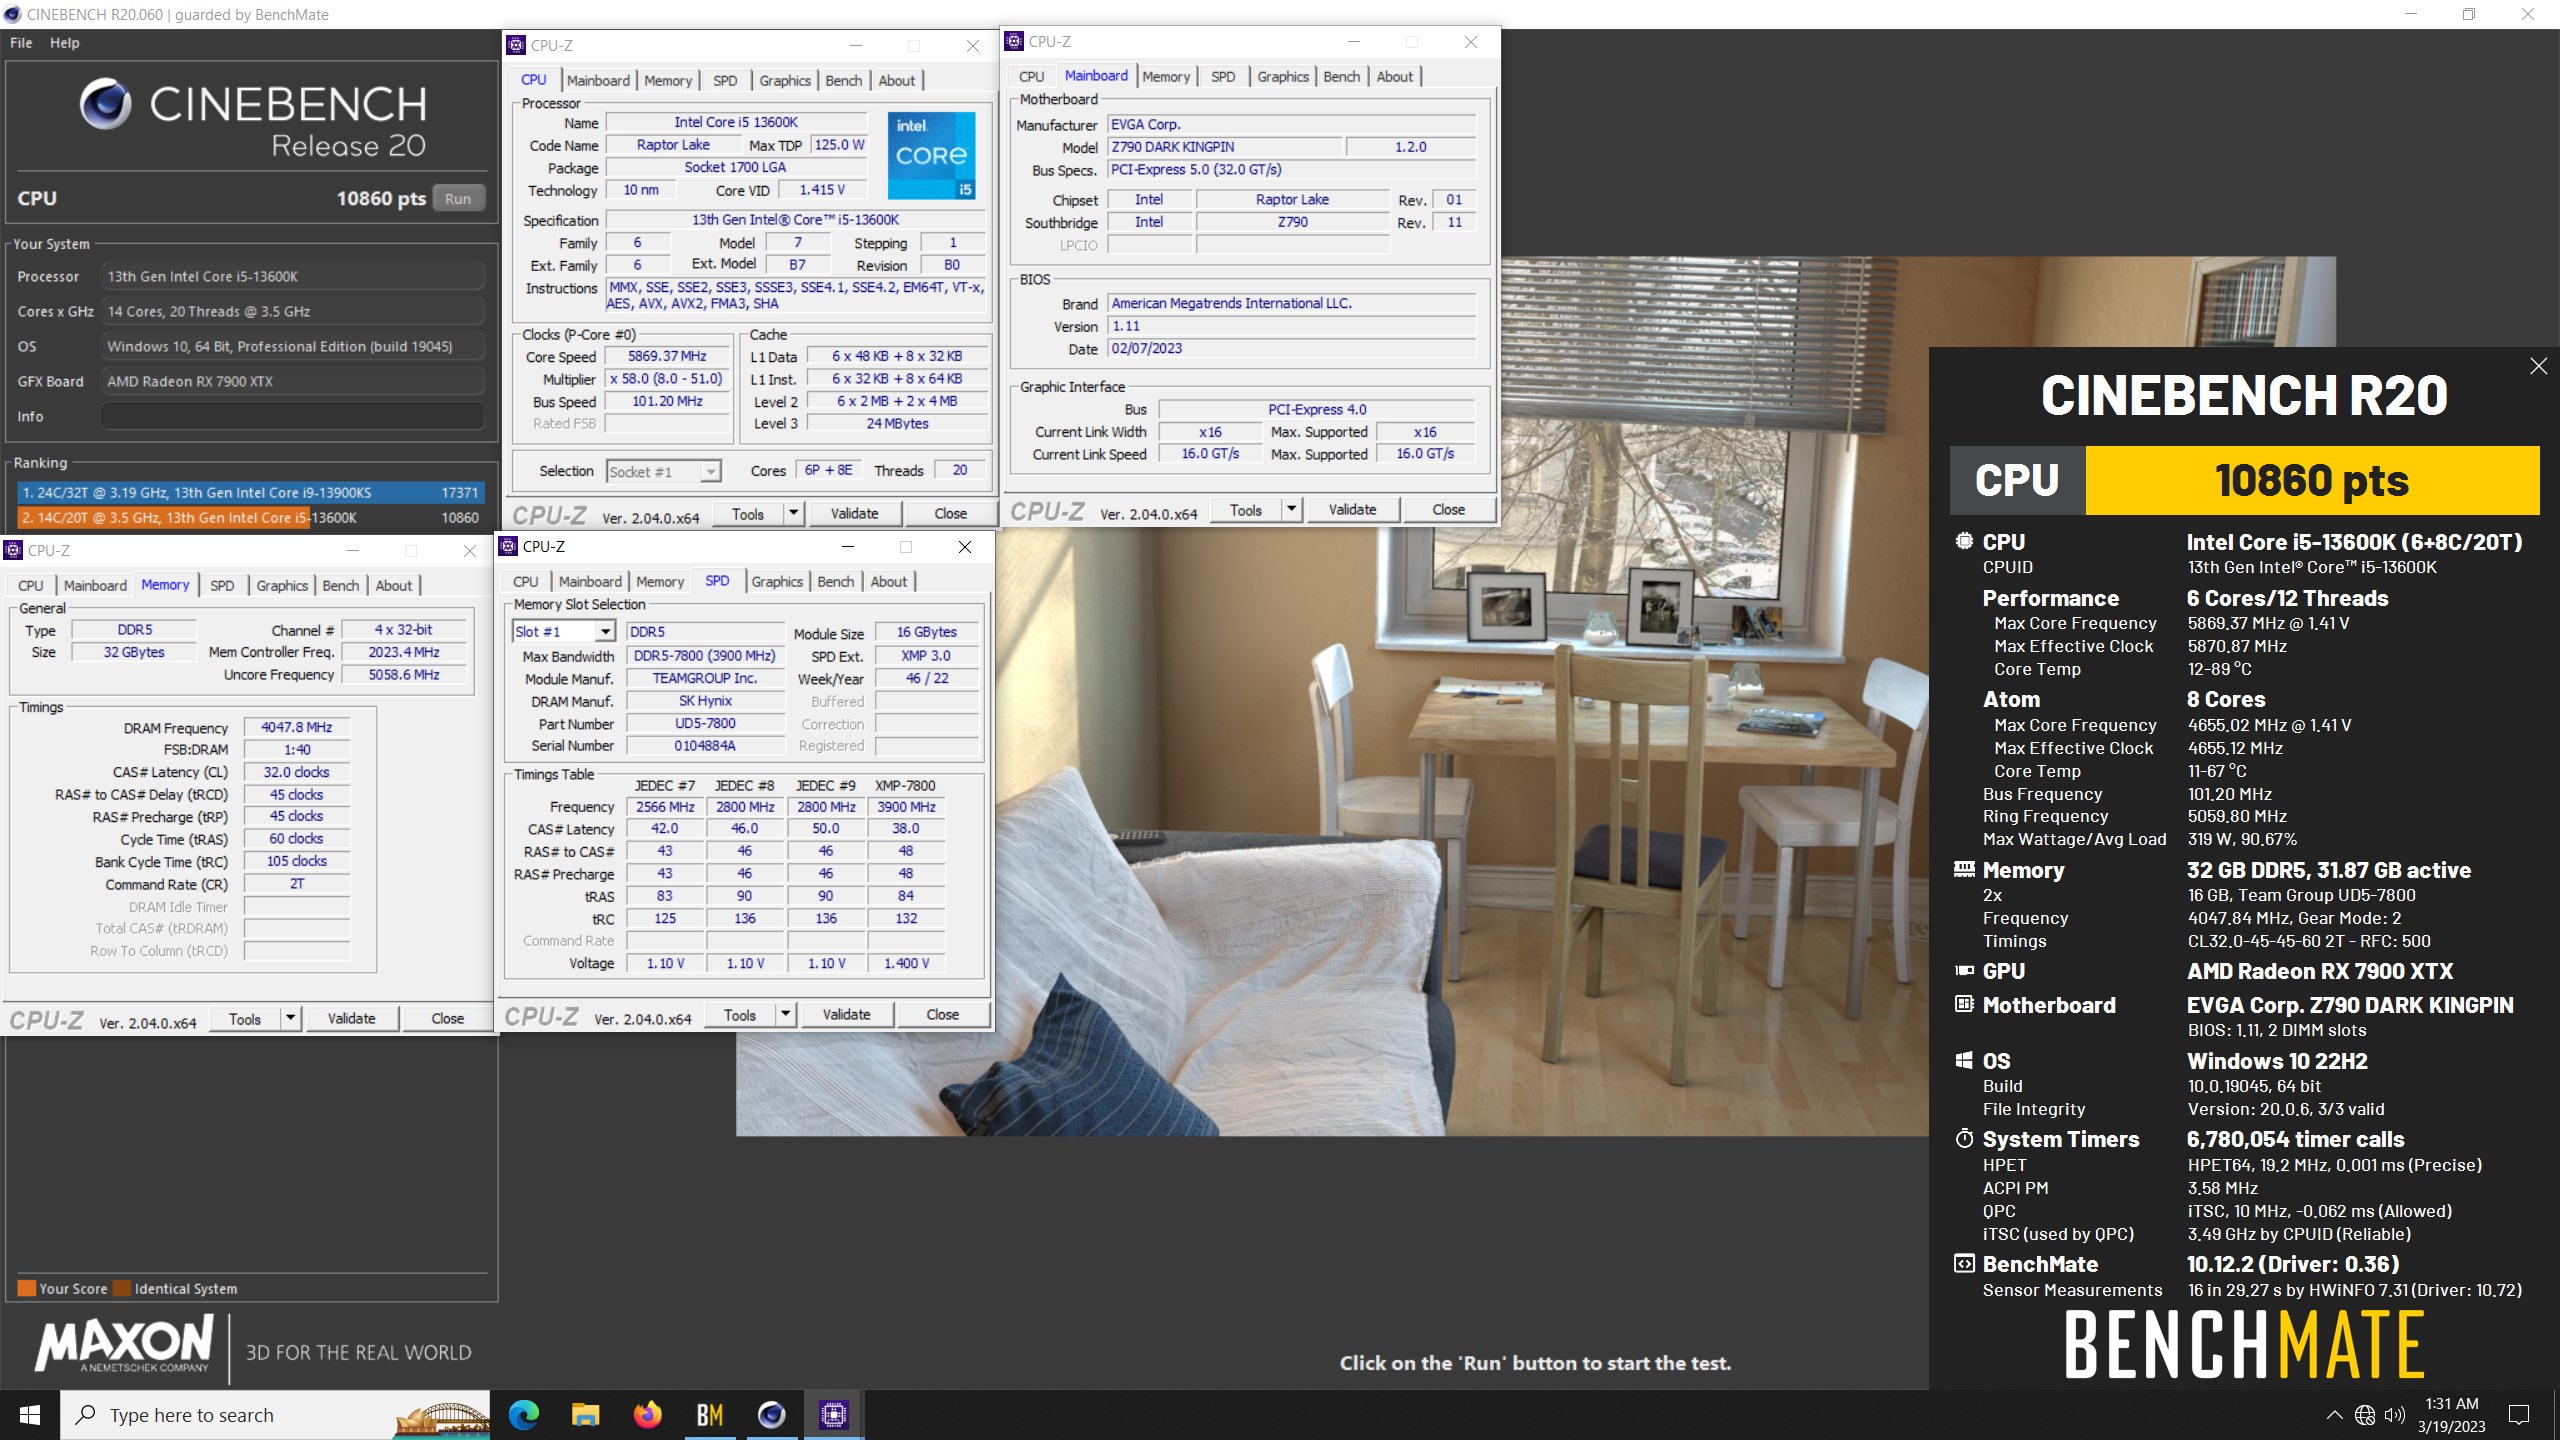Open Microsoft Edge from the taskbar
The image size is (2560, 1440).
523,1414
